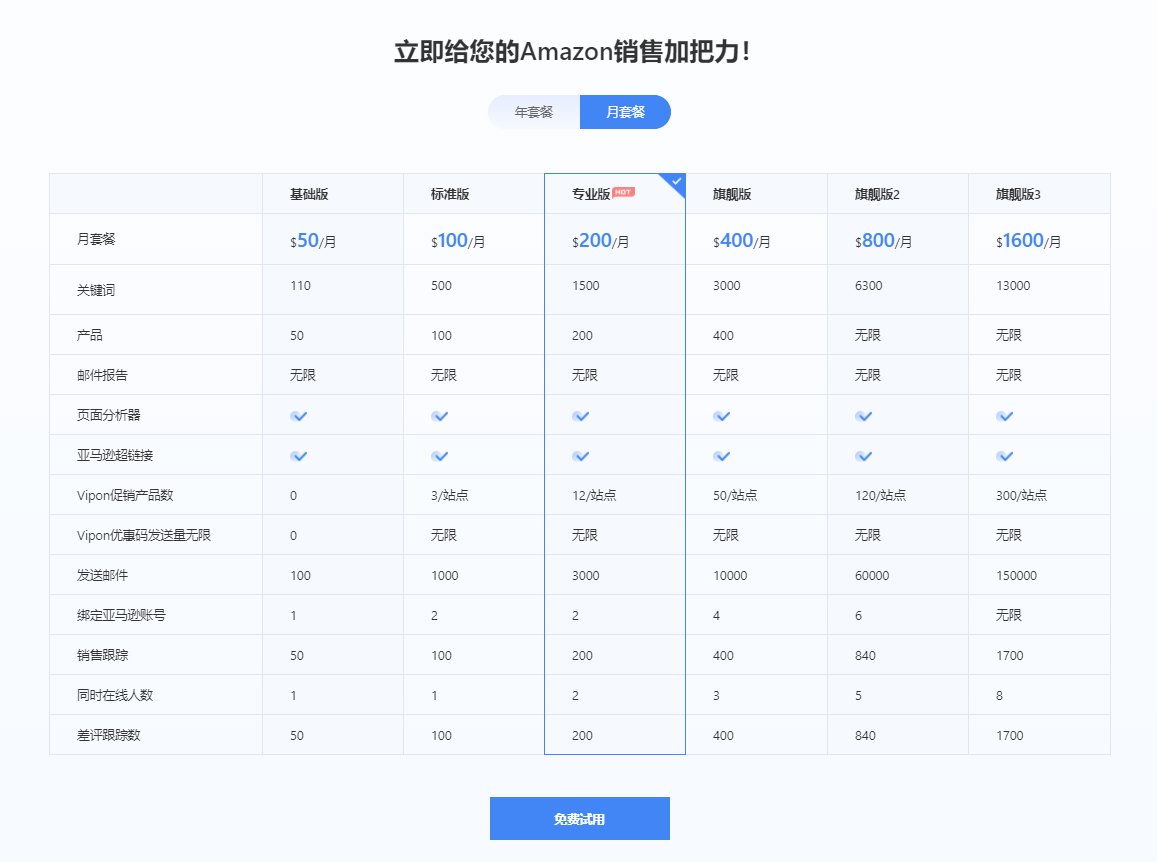Click the $1600/月 price

point(1029,241)
